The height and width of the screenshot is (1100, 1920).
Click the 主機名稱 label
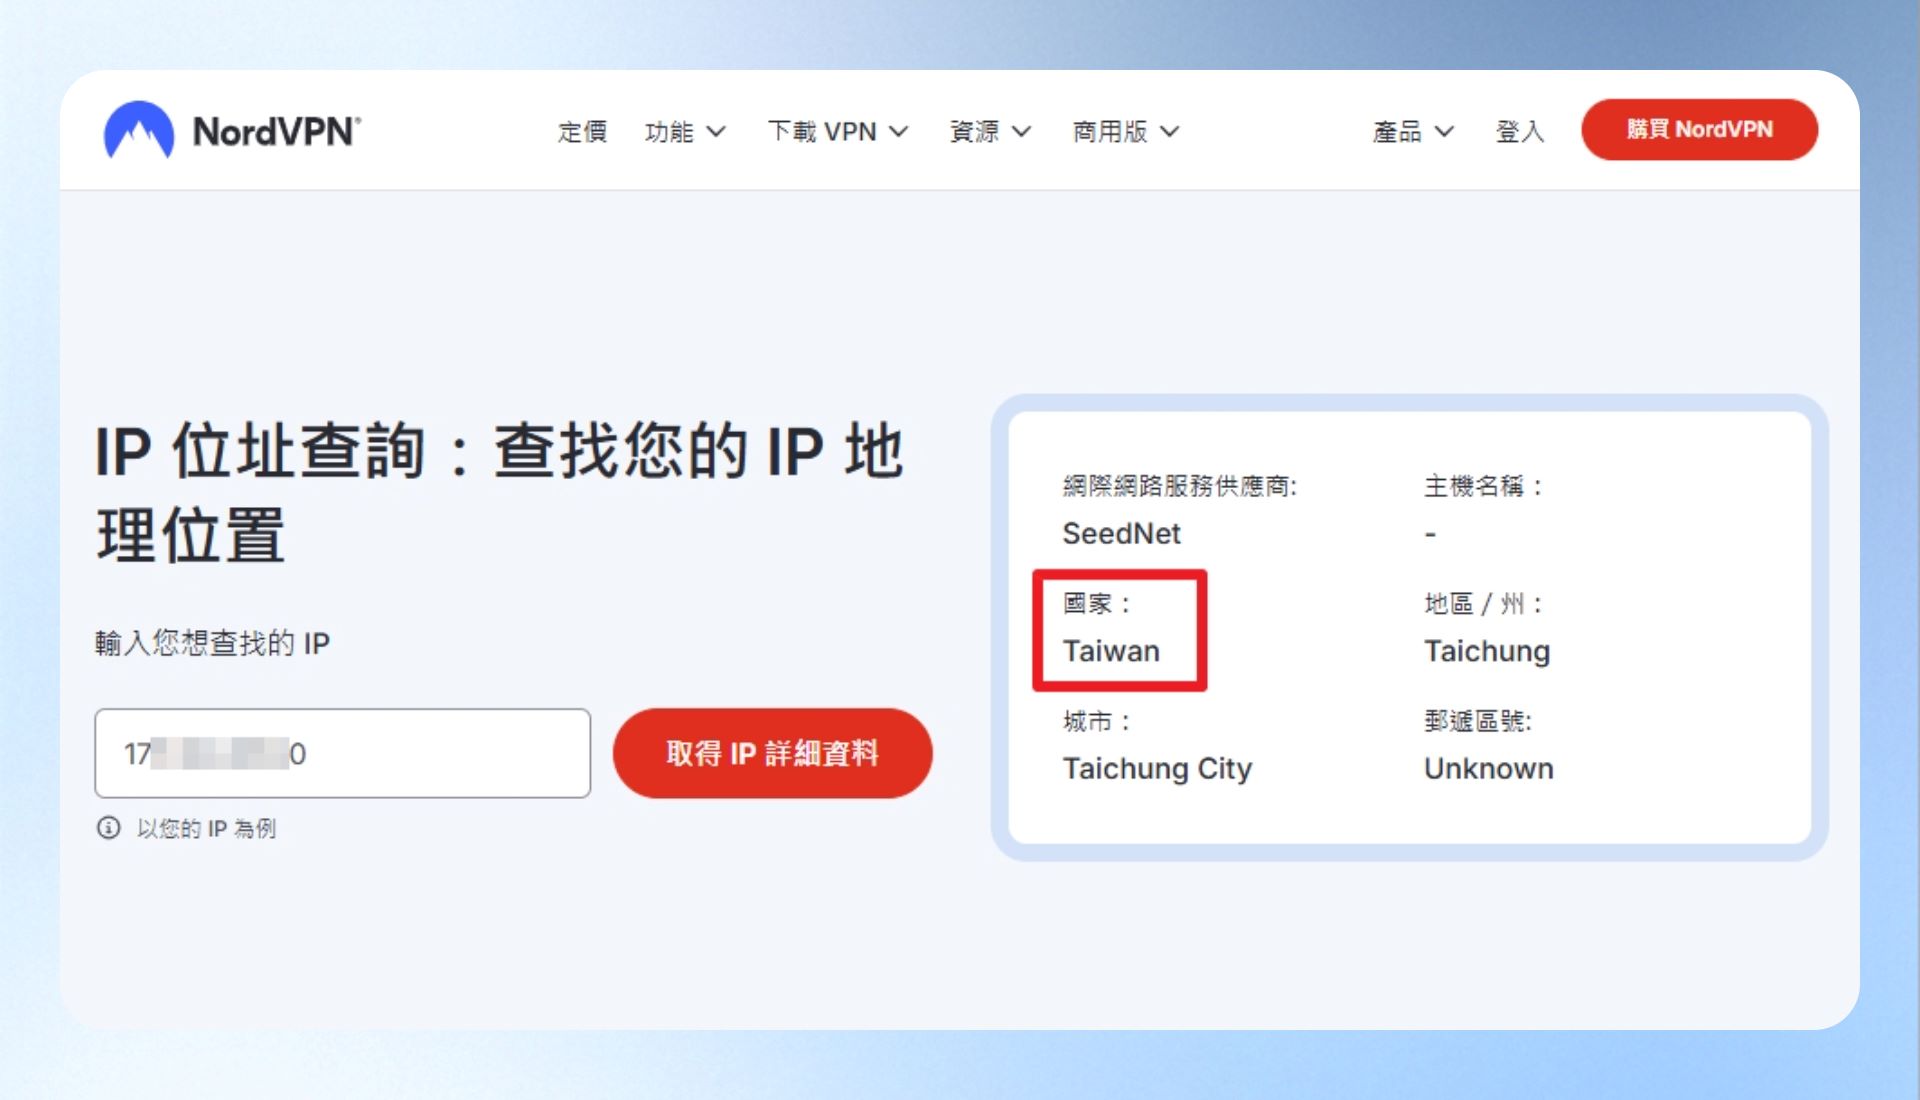coord(1484,486)
